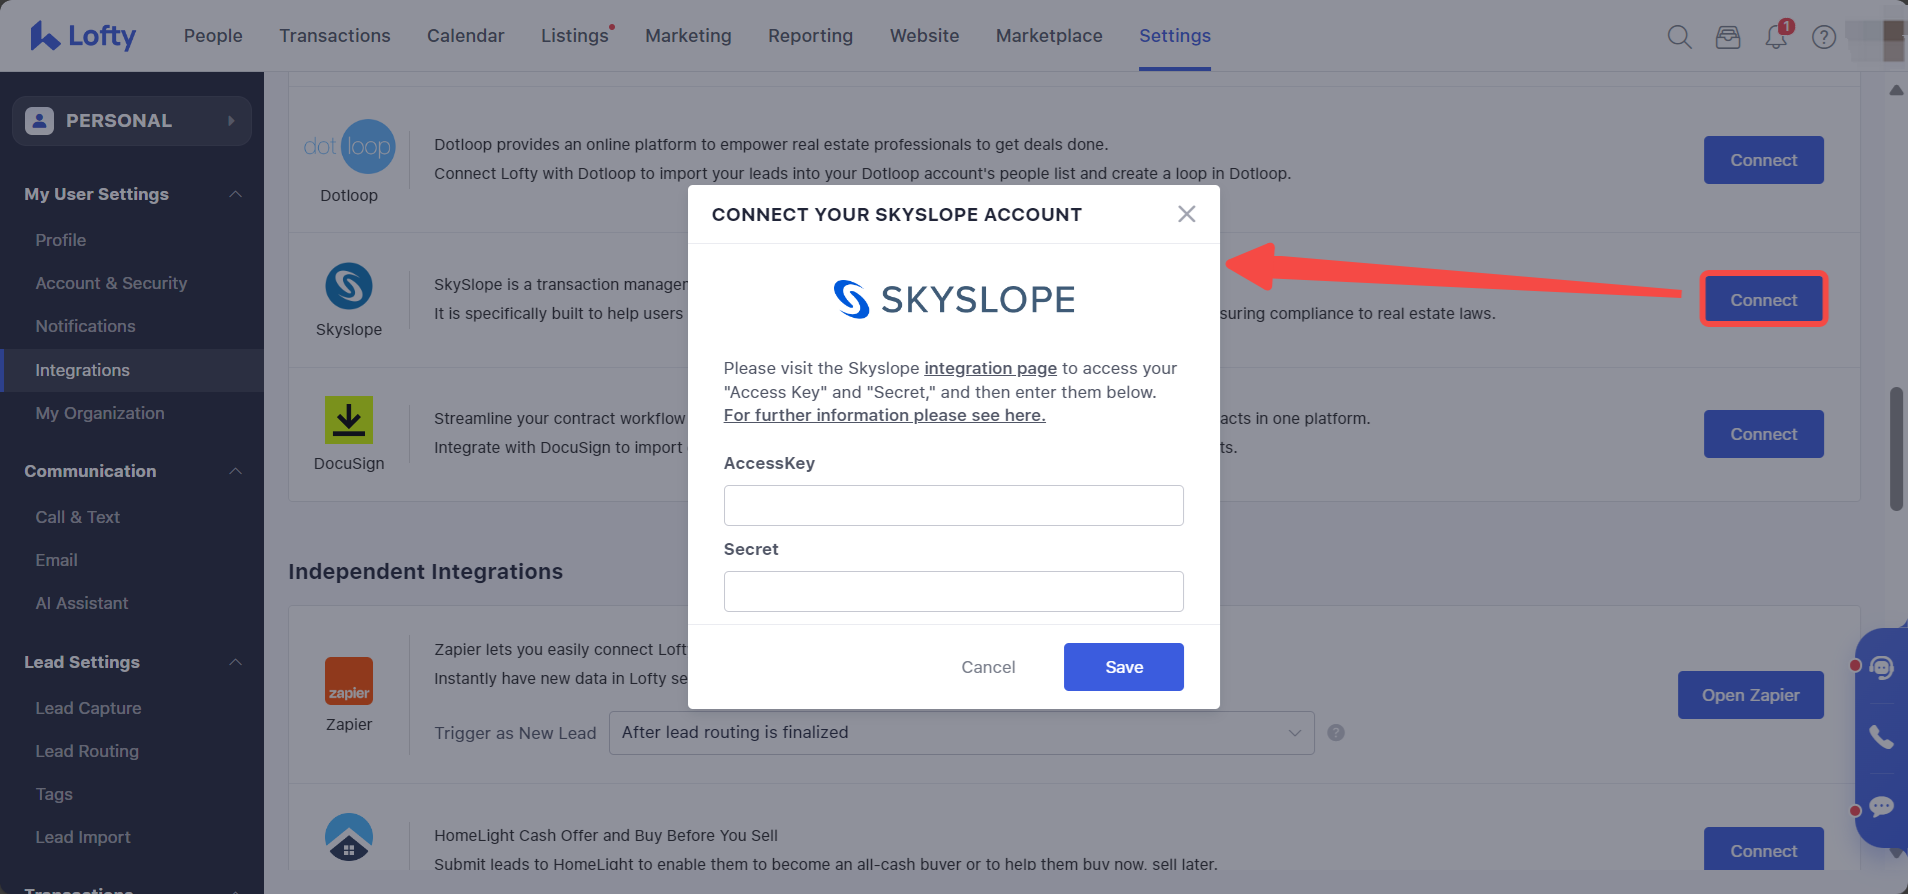This screenshot has height=894, width=1908.
Task: Open the support headset icon
Action: (1881, 667)
